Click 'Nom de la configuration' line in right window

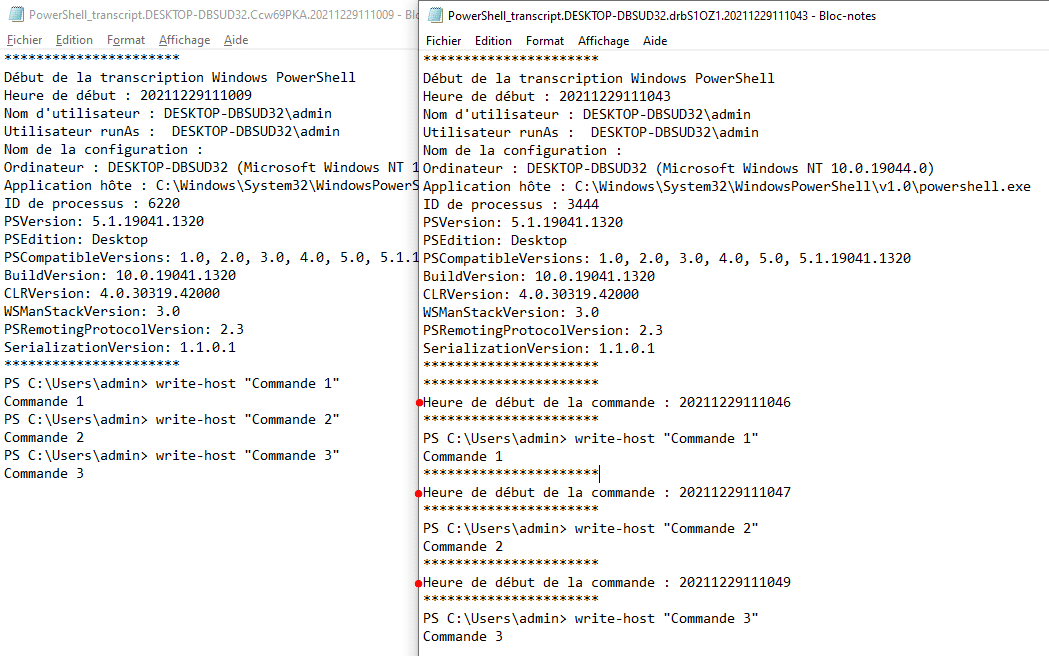[522, 150]
